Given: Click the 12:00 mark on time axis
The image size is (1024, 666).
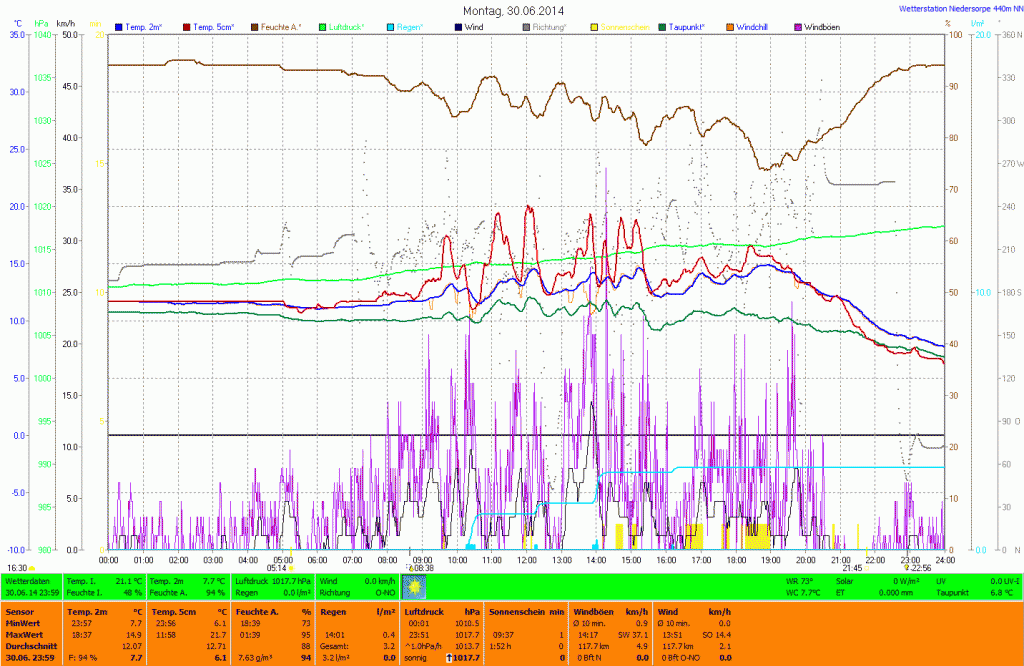Looking at the screenshot, I should click(x=526, y=560).
